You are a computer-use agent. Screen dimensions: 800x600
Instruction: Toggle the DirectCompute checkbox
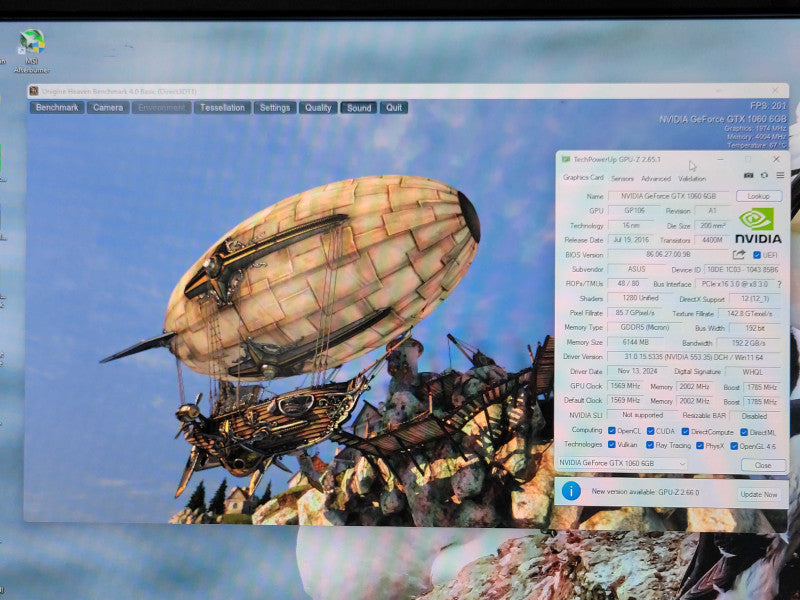point(685,432)
